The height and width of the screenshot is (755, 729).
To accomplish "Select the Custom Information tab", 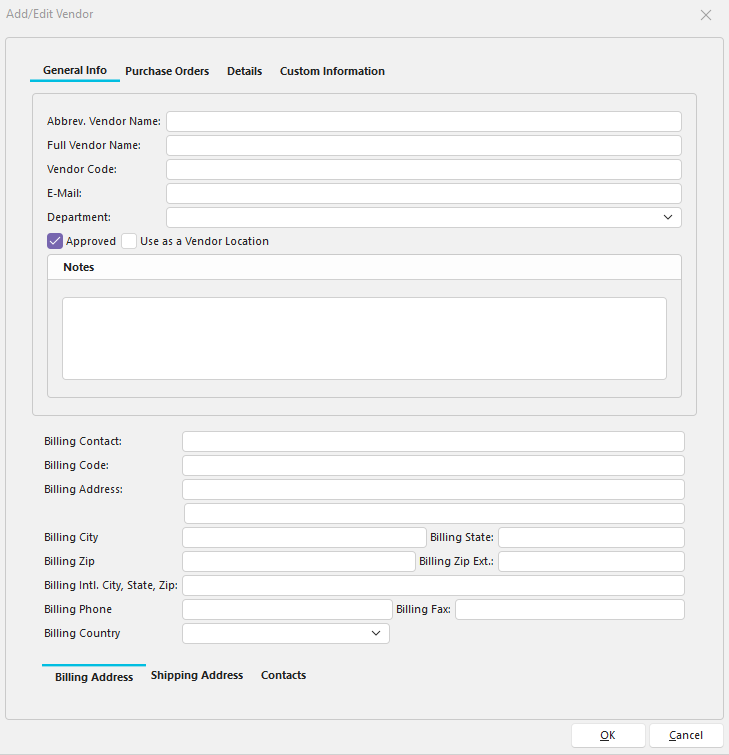I will pyautogui.click(x=332, y=71).
